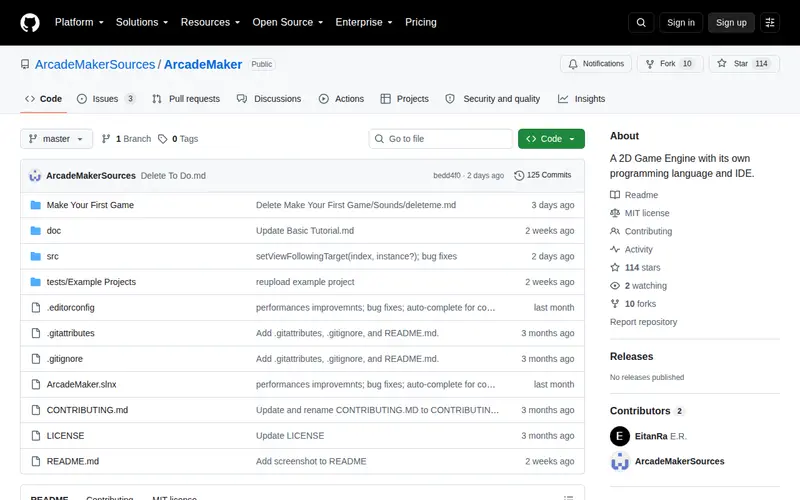800x500 pixels.
Task: Open the master branch dropdown
Action: tap(56, 139)
